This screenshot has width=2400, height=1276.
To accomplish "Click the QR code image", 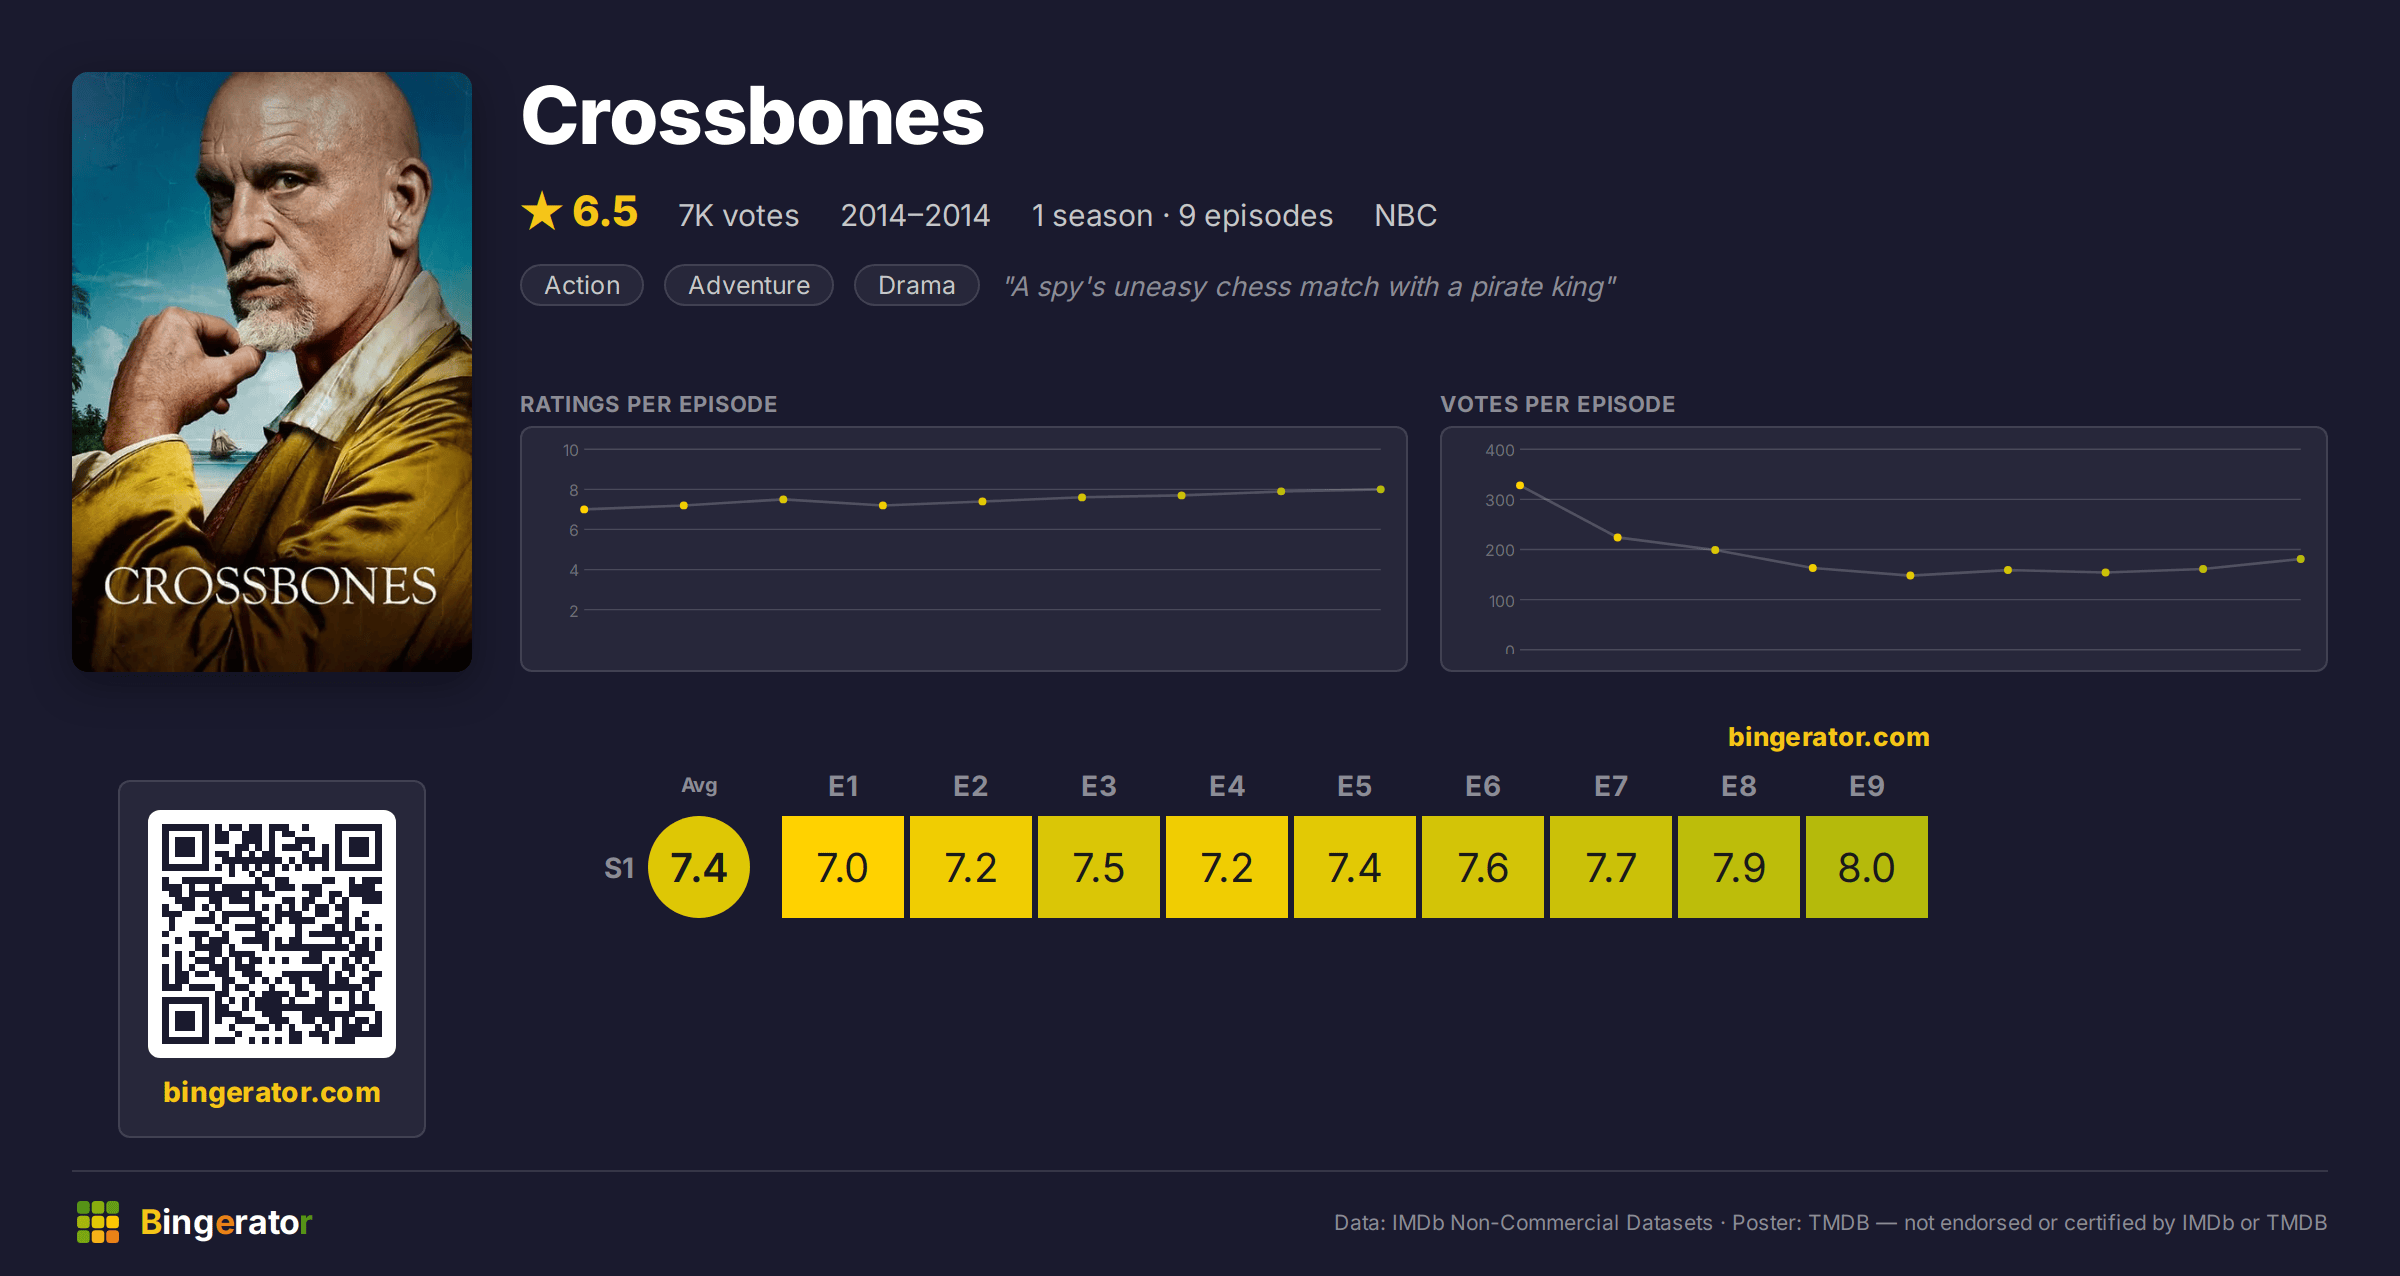I will 272,934.
